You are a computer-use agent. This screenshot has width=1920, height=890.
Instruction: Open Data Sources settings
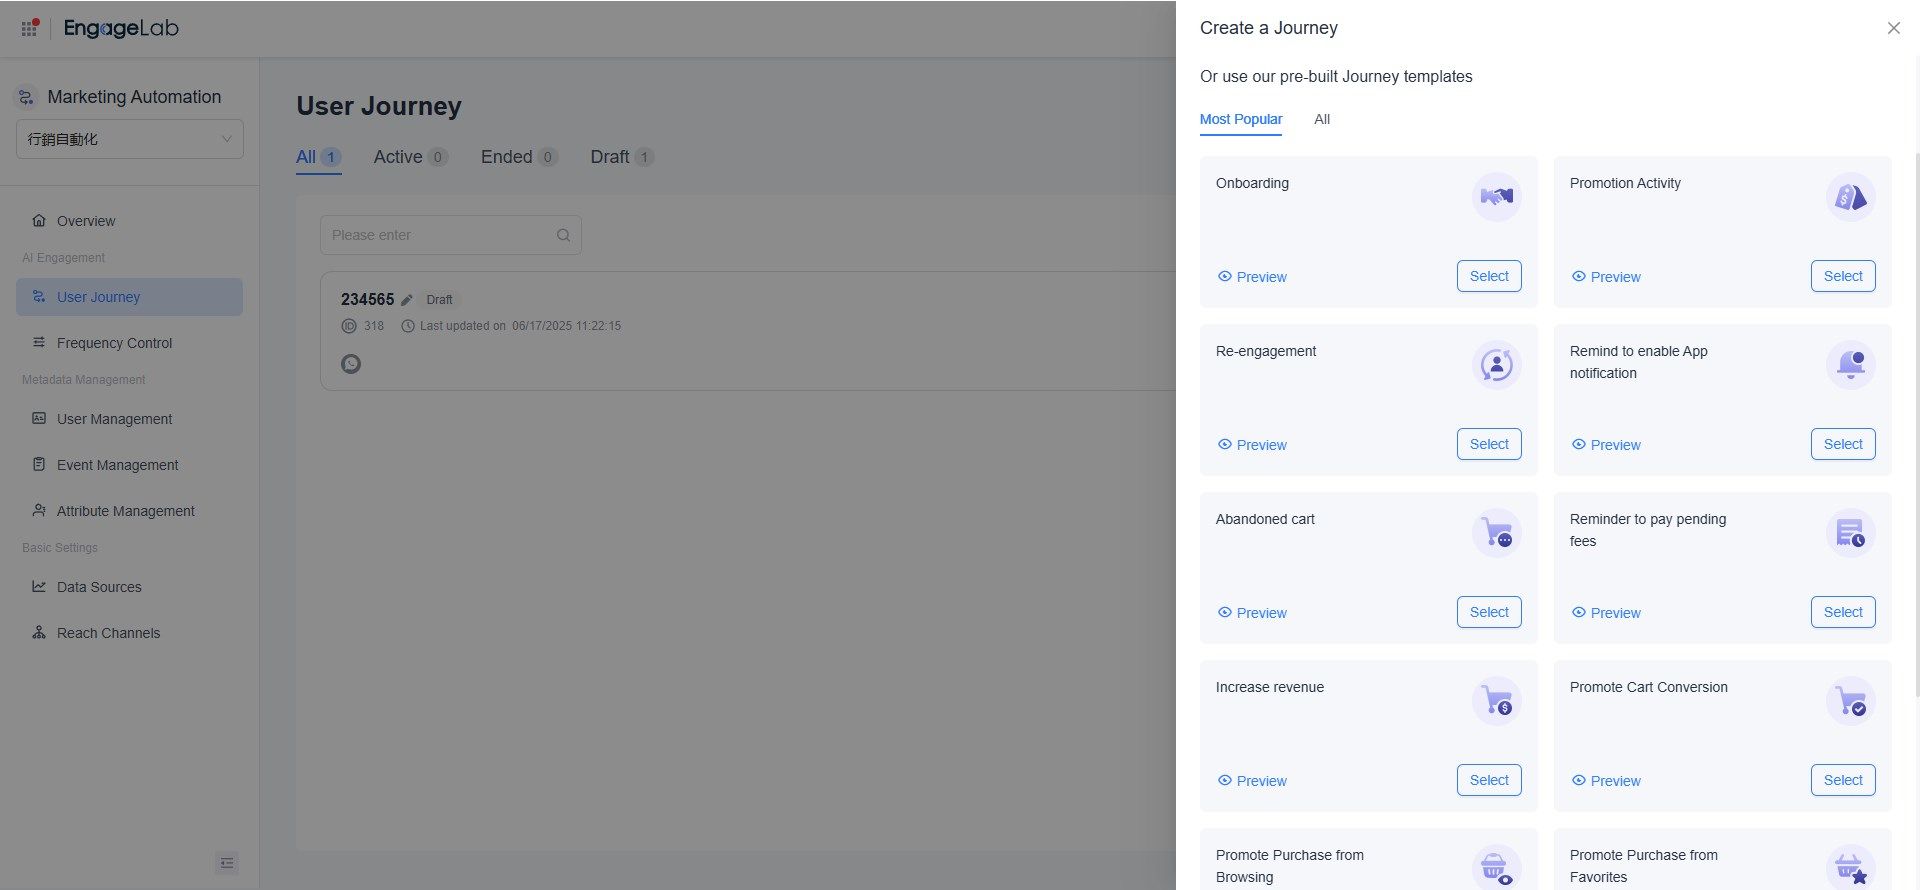(129, 587)
